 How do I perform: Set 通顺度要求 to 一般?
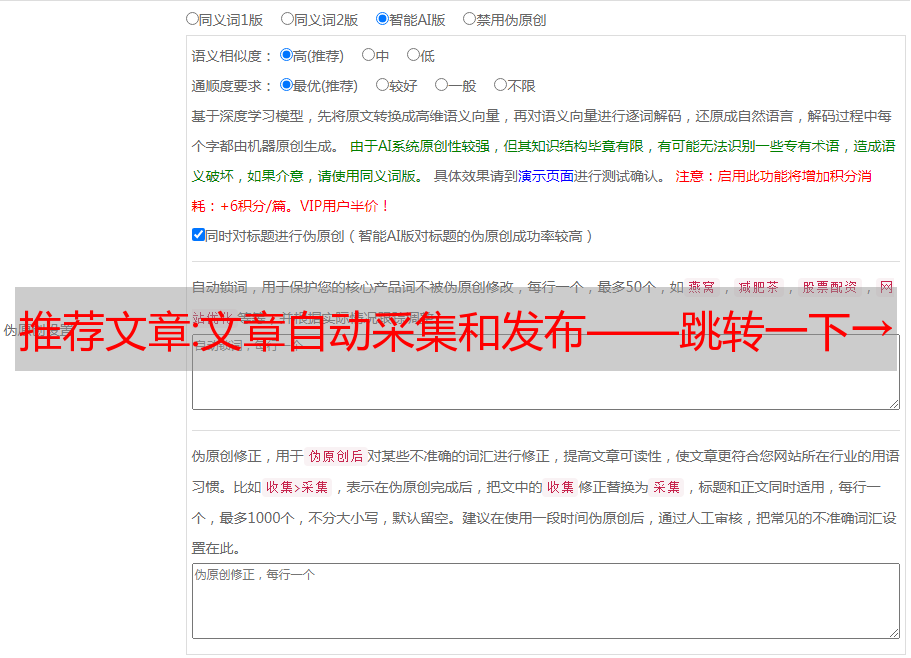442,85
